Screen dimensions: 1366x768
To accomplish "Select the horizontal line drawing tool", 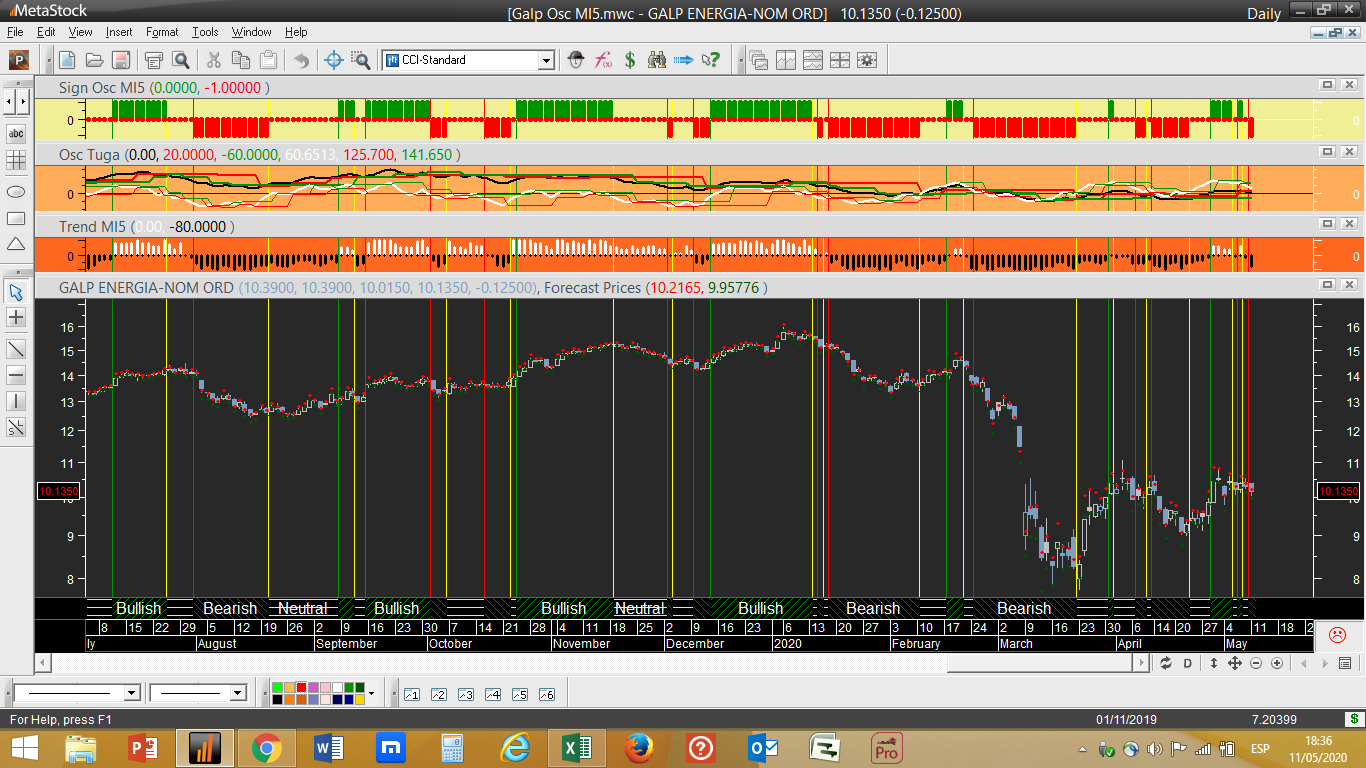I will click(x=16, y=375).
